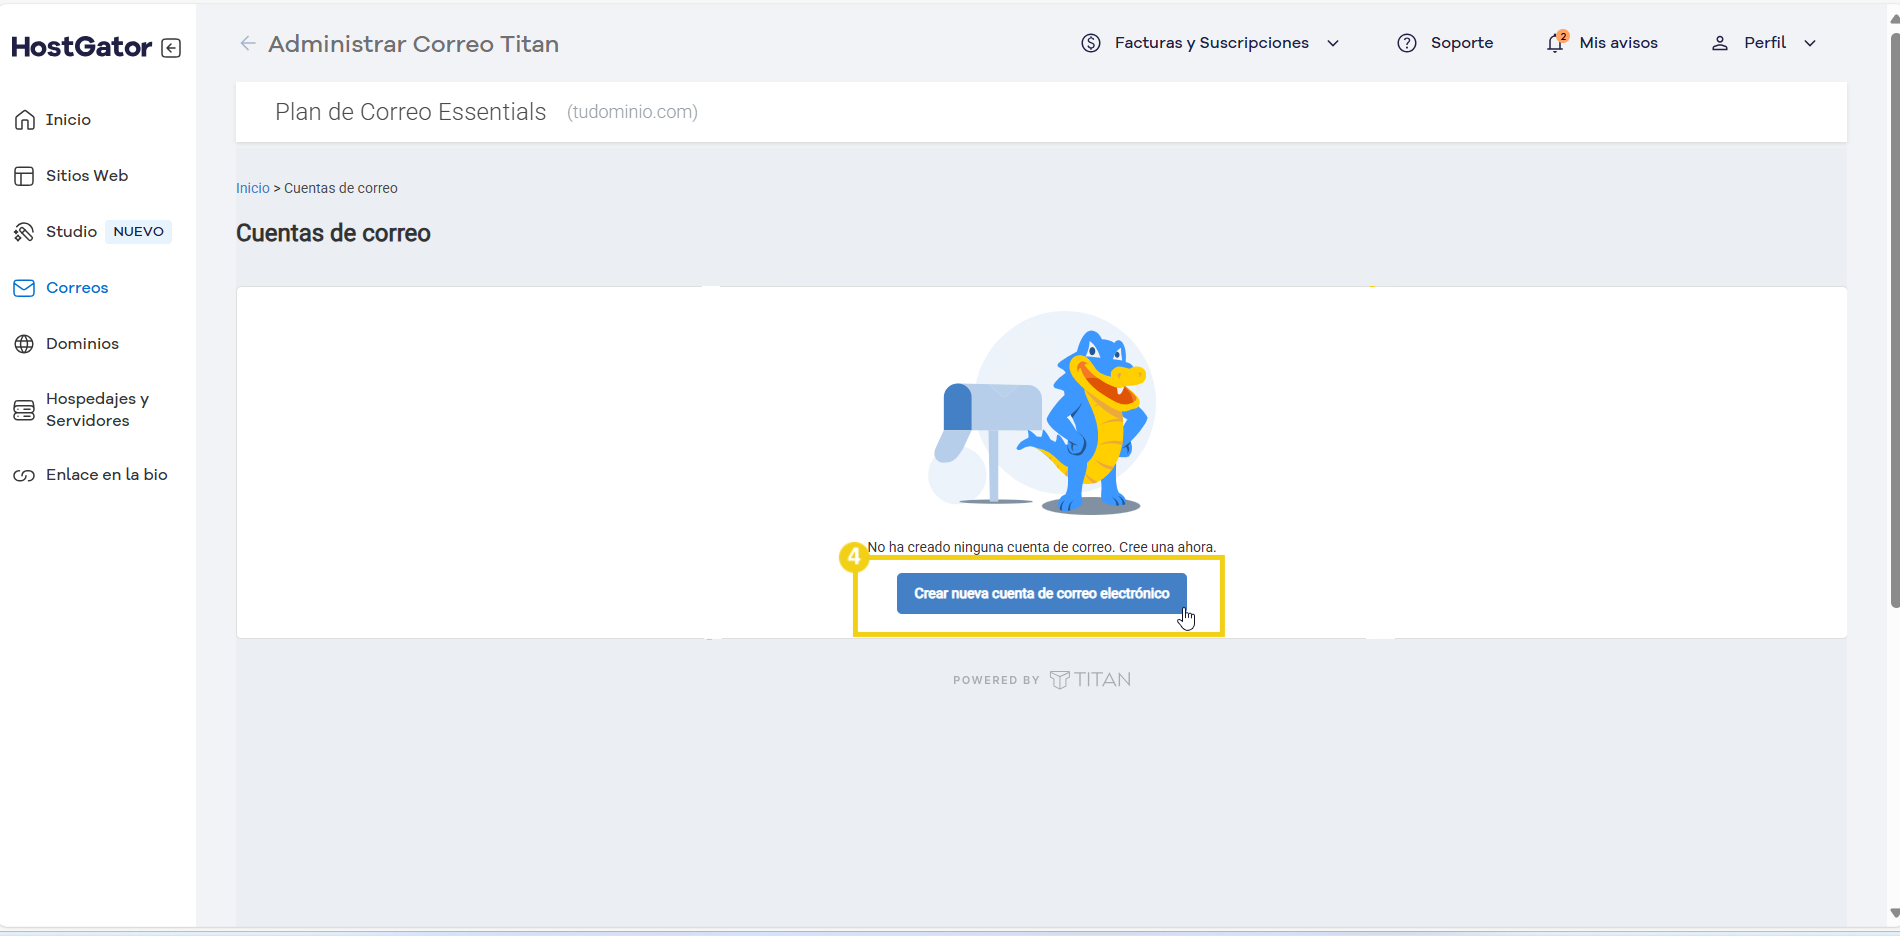Go back using arrow beside Administrar Correo Titan
Viewport: 1900px width, 936px height.
(x=248, y=43)
